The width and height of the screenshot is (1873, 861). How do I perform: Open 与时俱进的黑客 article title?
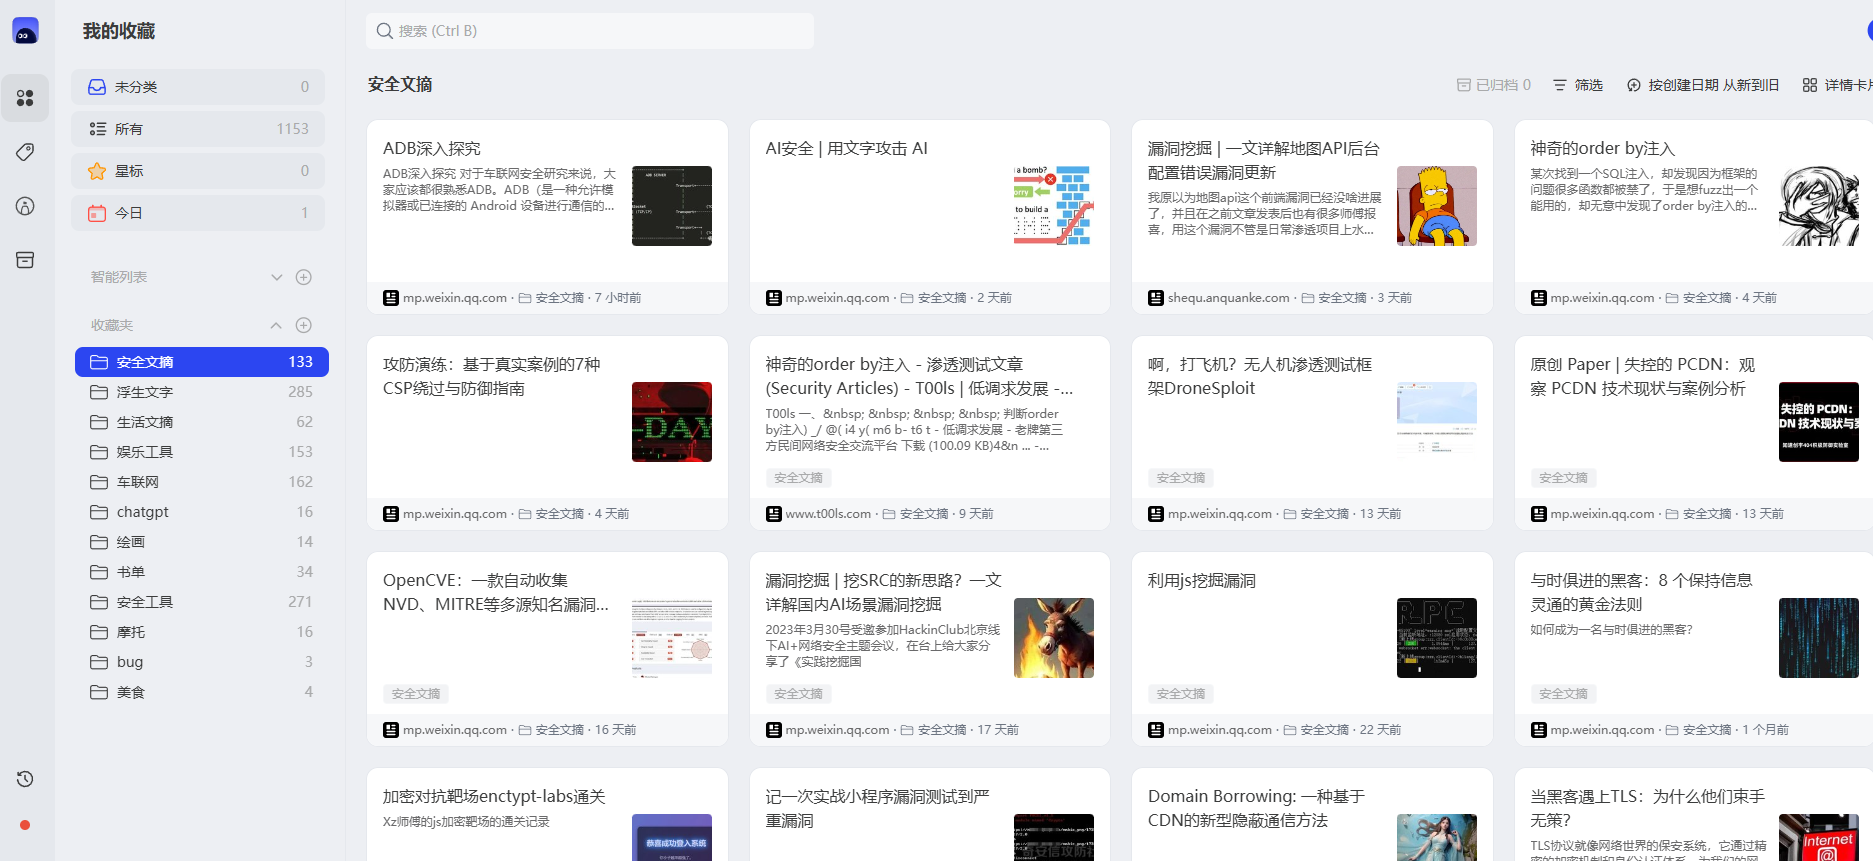pos(1641,592)
